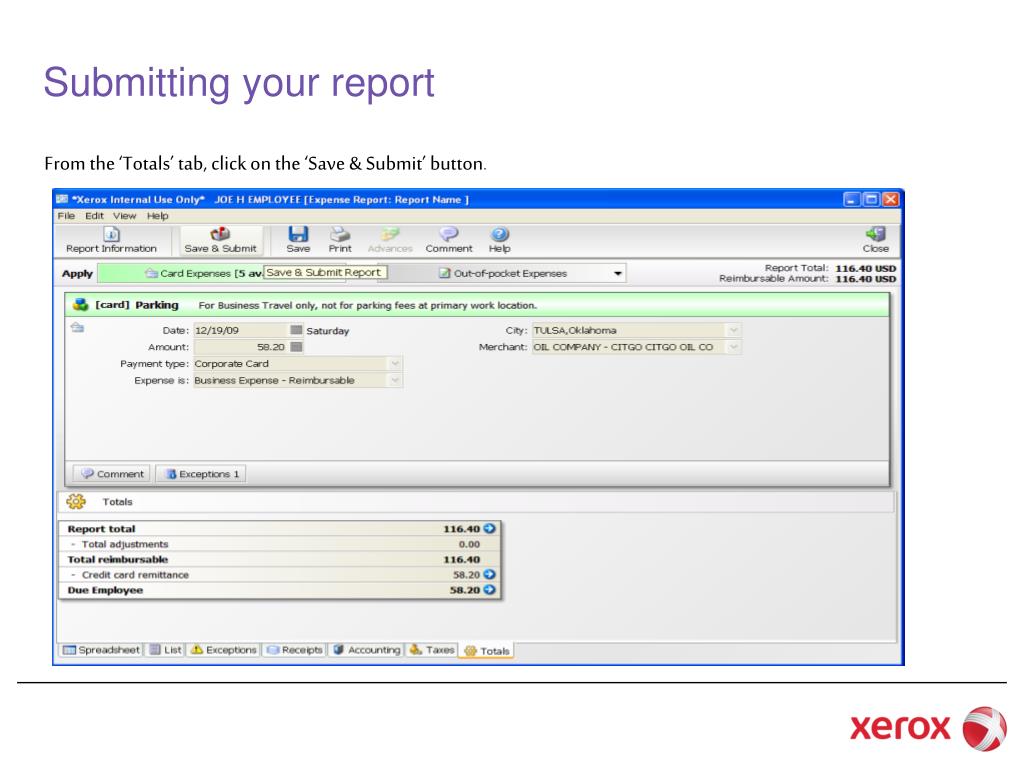Switch to the Spreadsheet tab
The height and width of the screenshot is (768, 1024).
(101, 650)
